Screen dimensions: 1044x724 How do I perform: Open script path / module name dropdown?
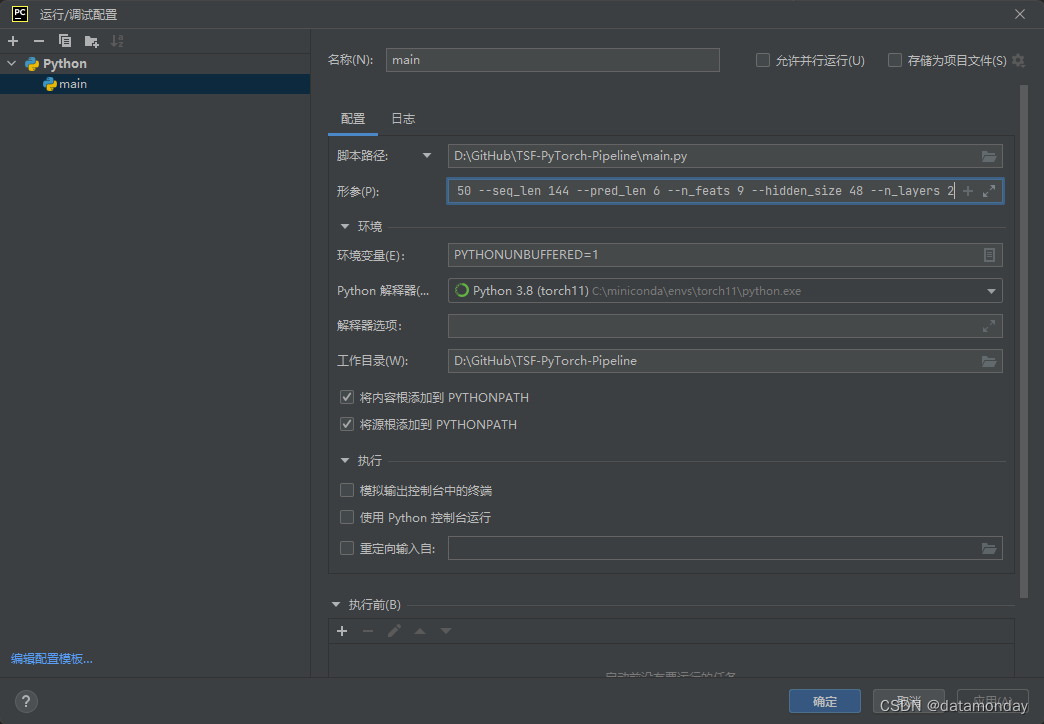[x=427, y=156]
